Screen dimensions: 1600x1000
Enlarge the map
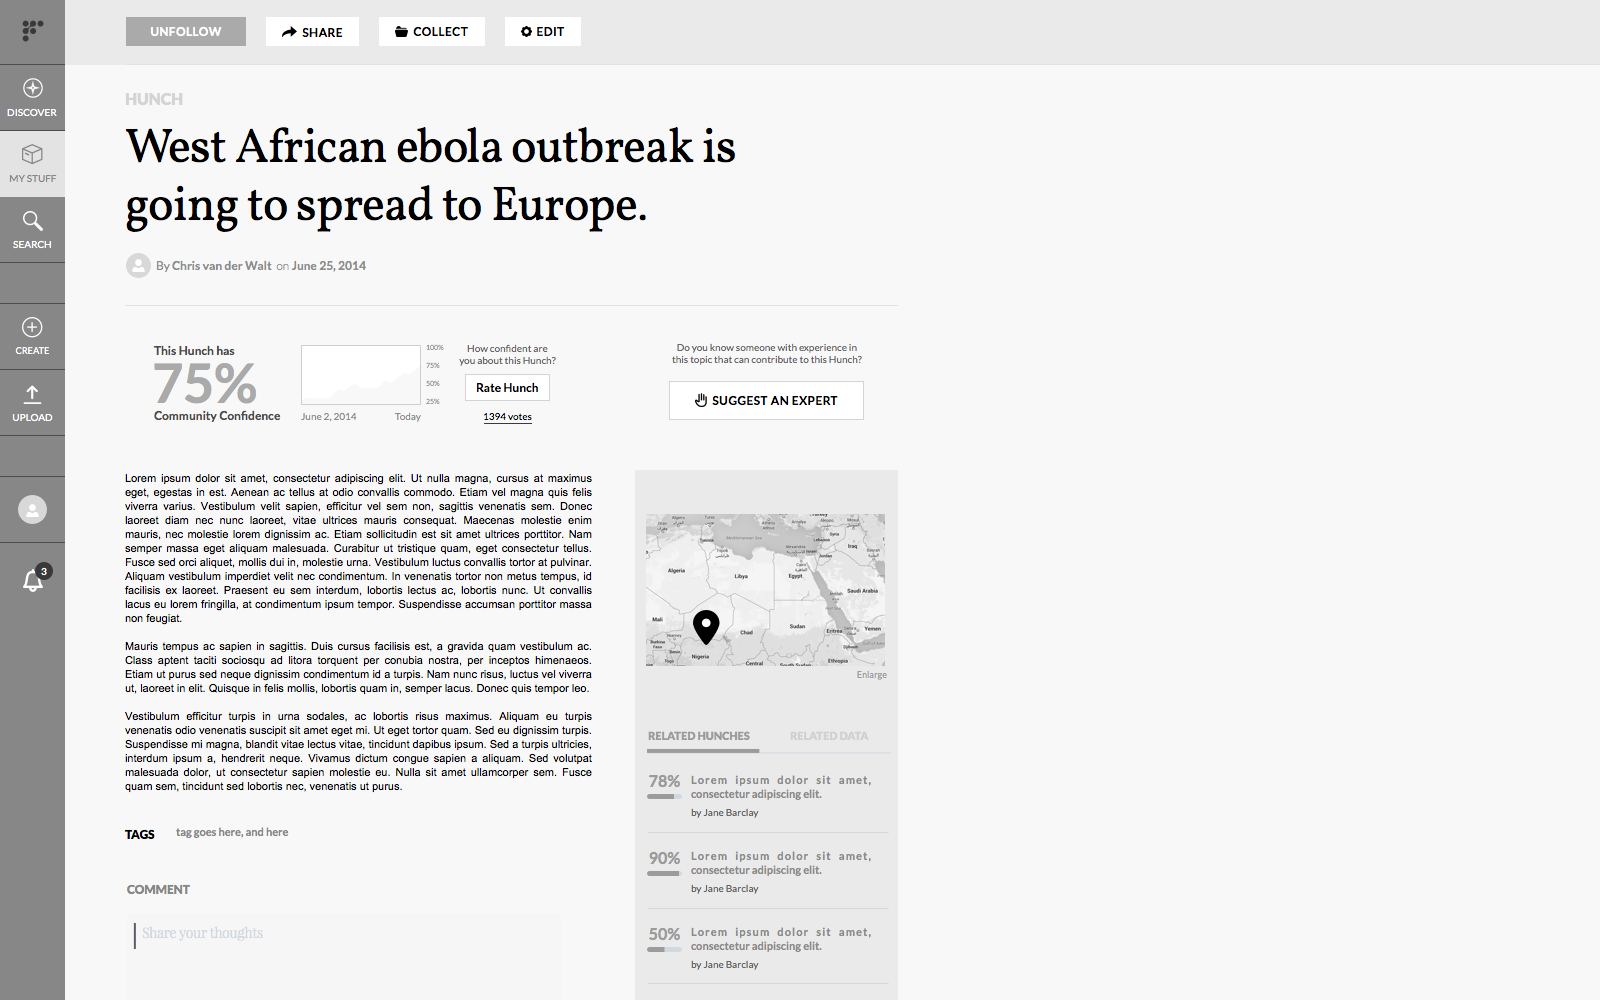871,675
